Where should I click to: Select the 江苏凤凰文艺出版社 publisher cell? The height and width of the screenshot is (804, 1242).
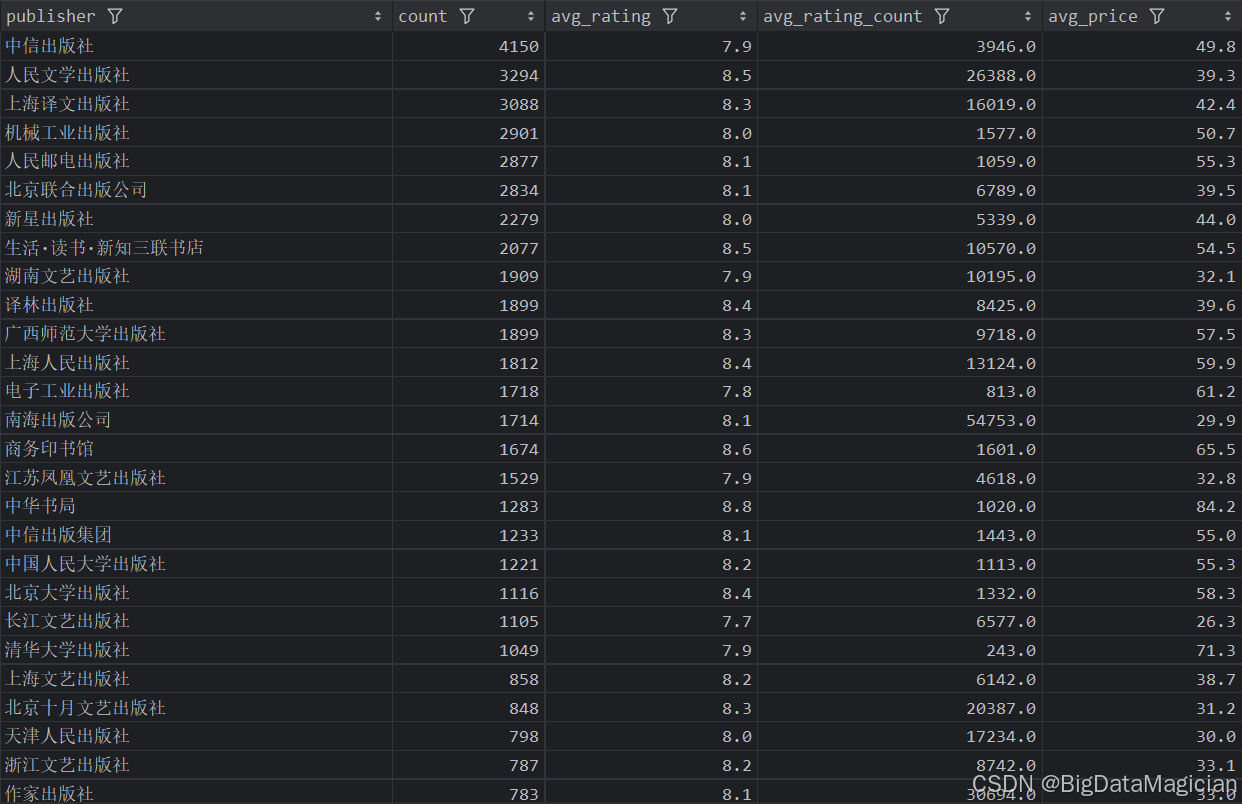tap(196, 478)
